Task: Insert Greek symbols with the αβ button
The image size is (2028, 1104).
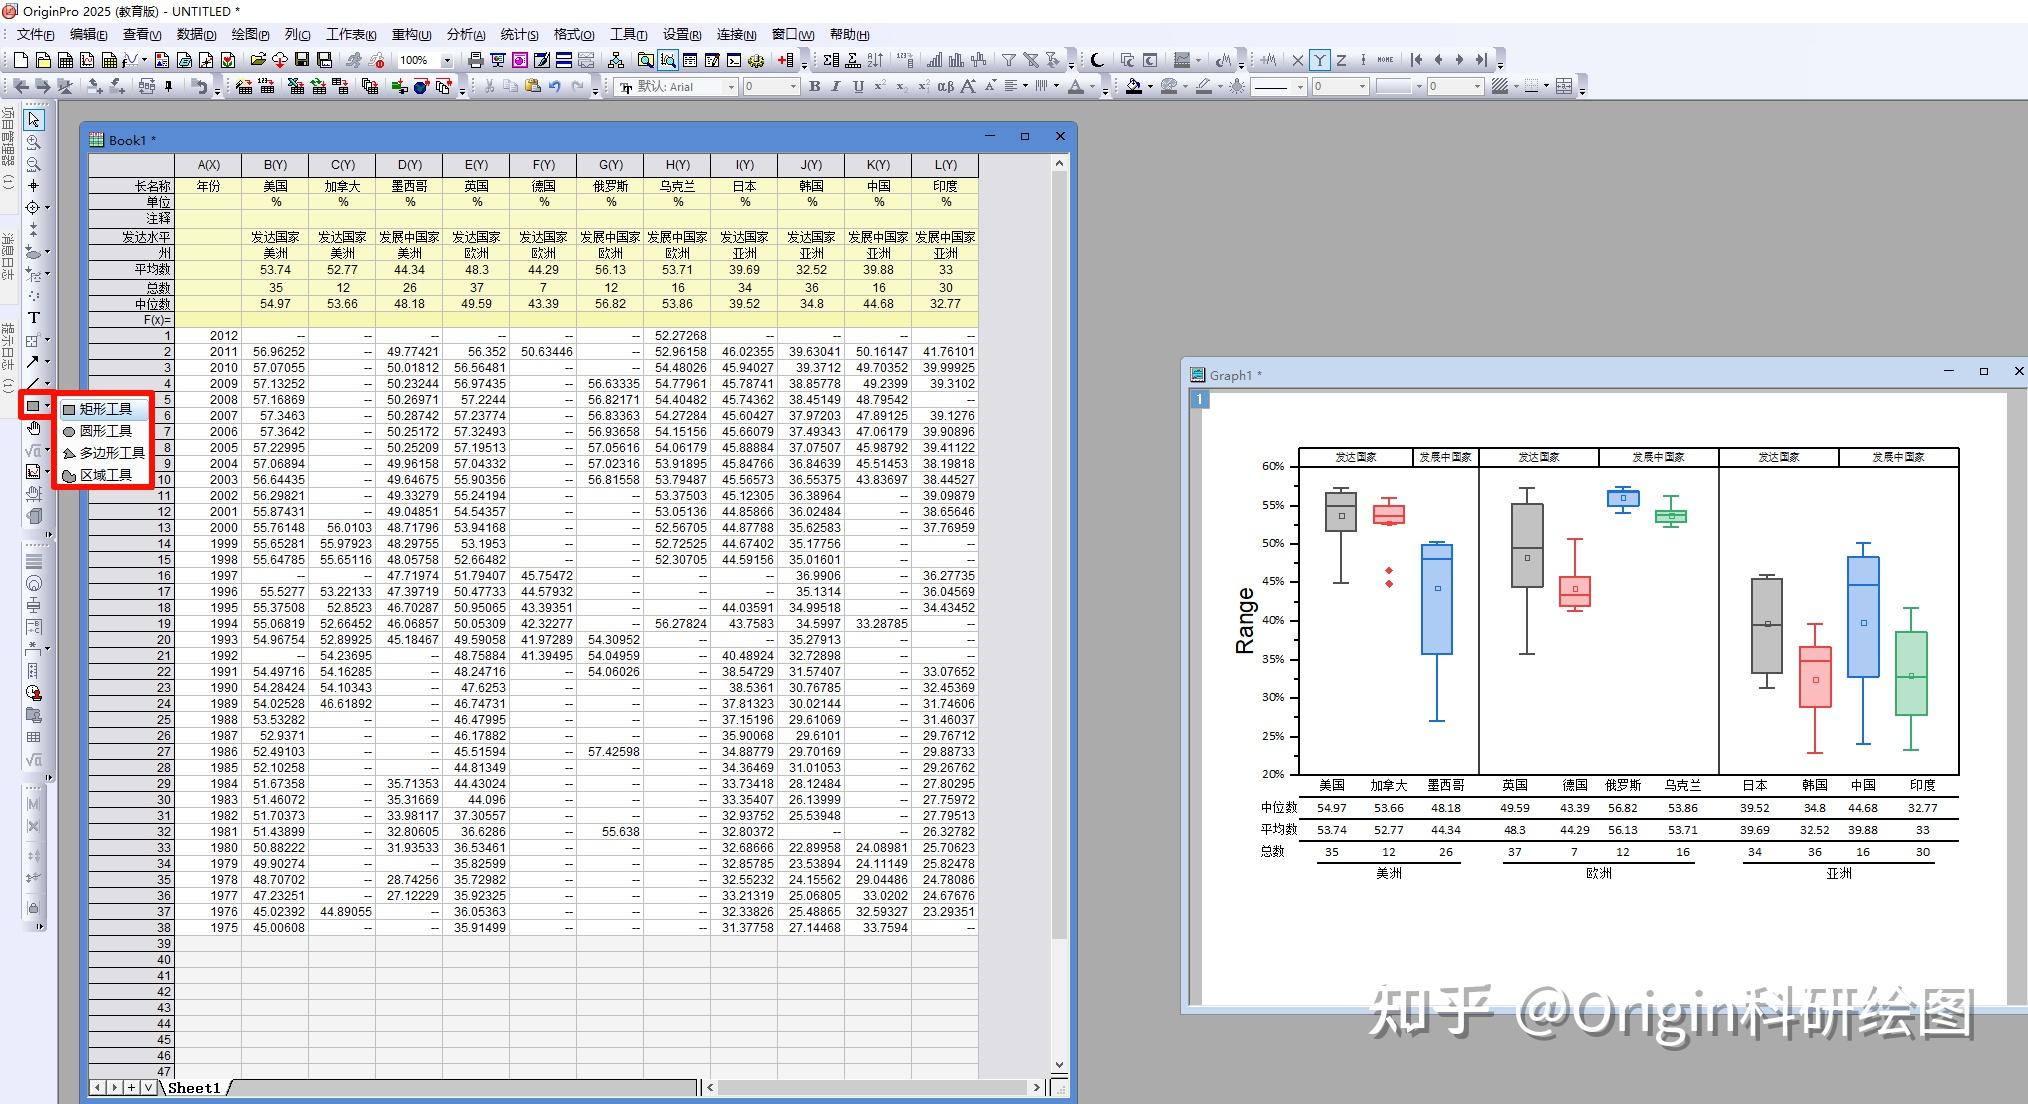Action: point(945,87)
